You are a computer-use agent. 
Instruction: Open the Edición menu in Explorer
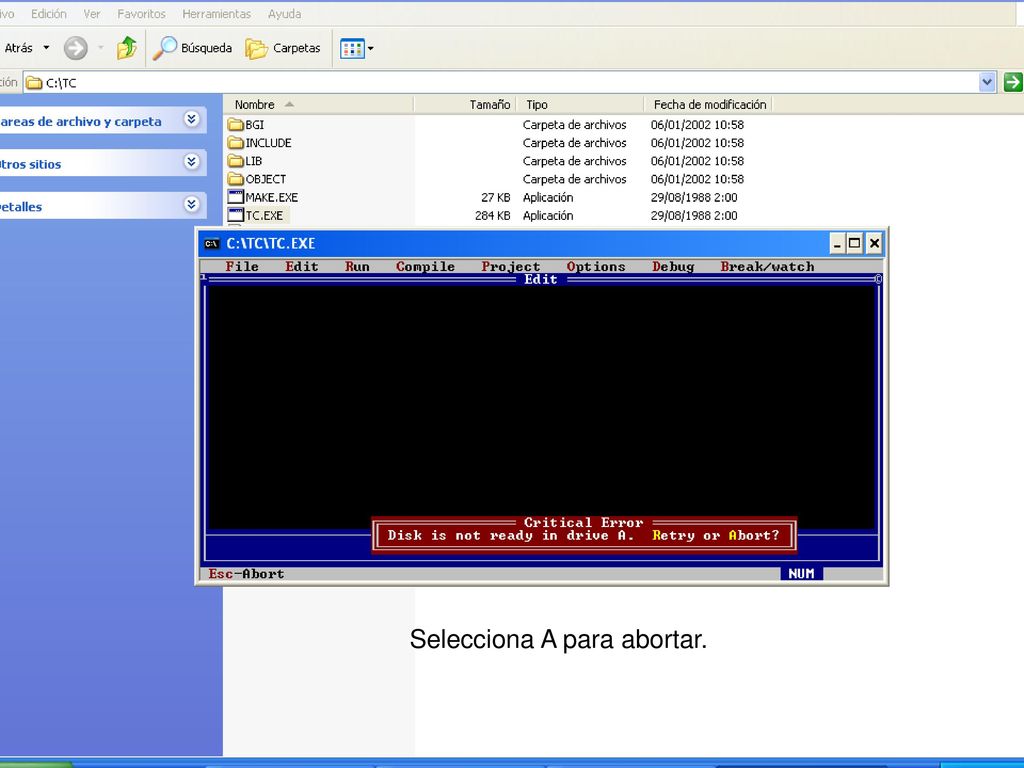coord(48,14)
